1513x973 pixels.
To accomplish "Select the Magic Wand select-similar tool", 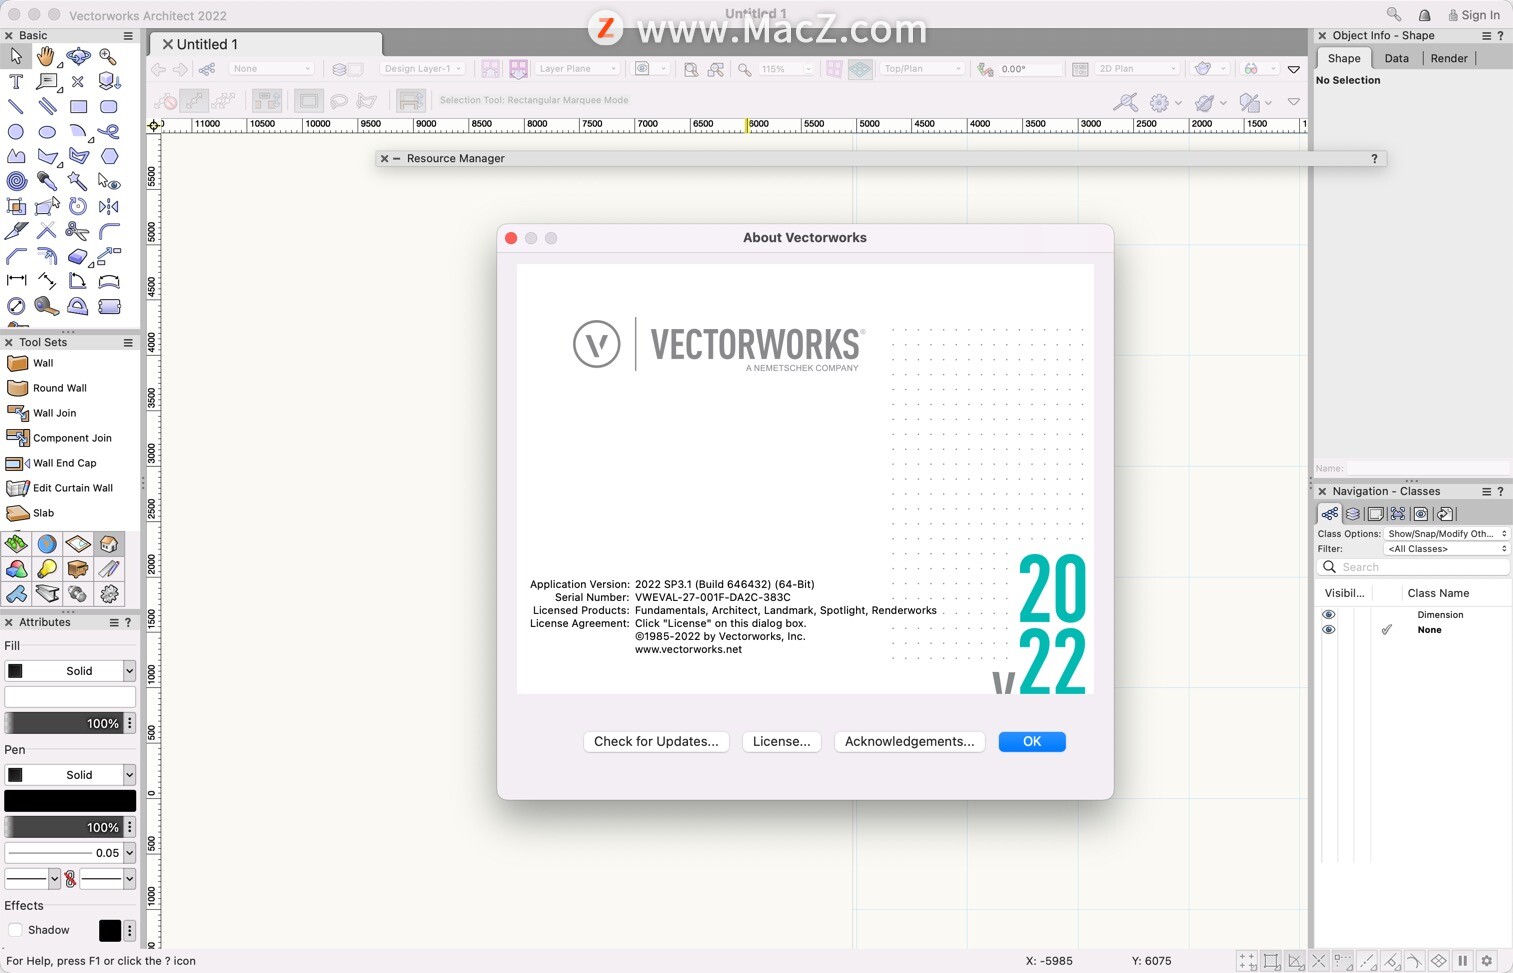I will 78,181.
